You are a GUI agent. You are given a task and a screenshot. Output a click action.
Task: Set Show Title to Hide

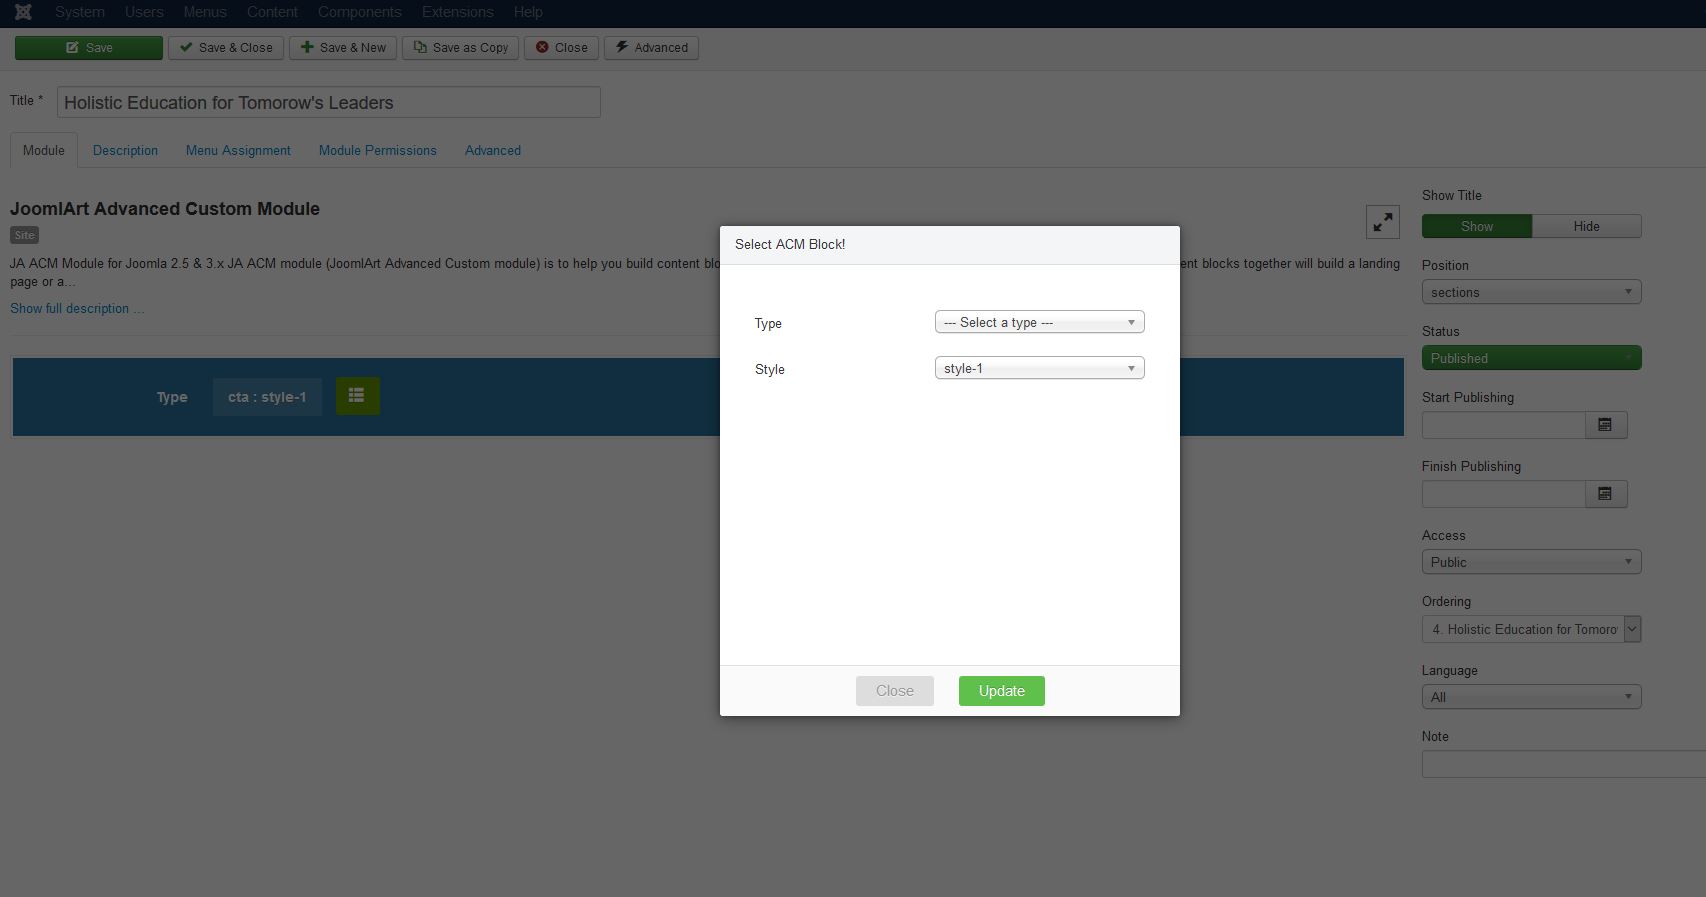[1586, 226]
